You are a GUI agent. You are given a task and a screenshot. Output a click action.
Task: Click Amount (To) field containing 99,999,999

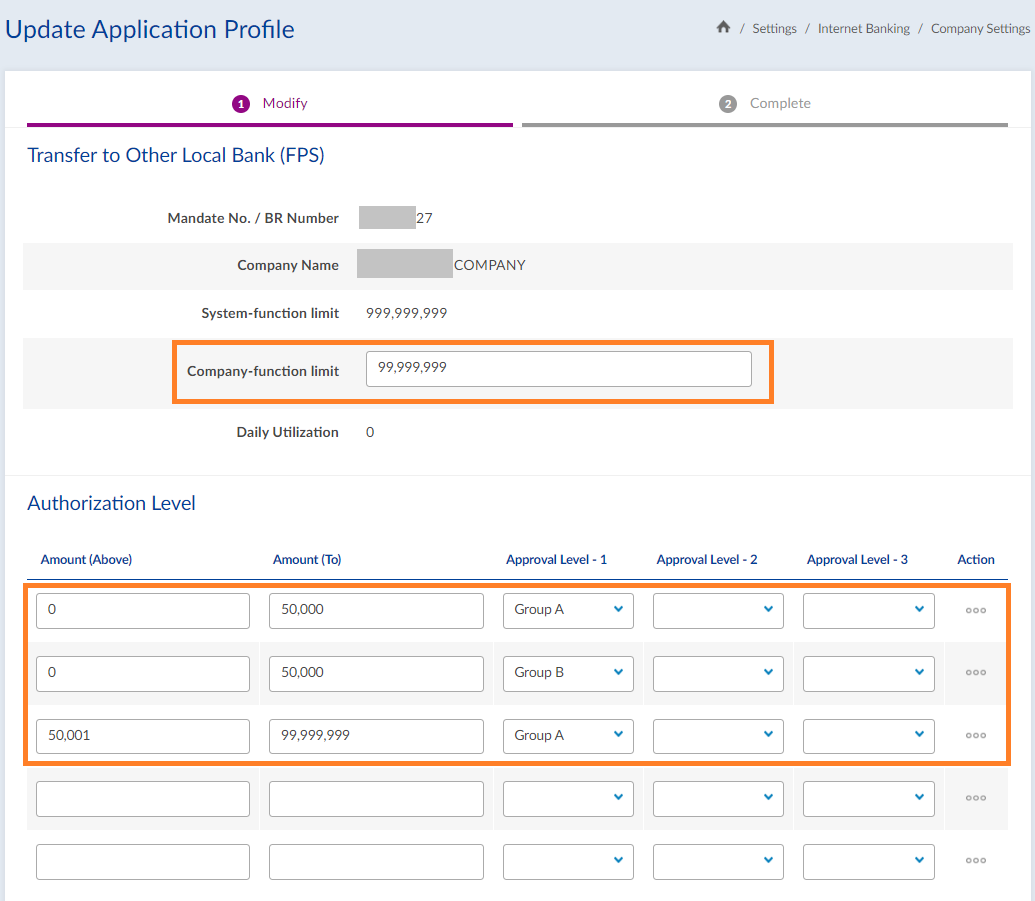[x=376, y=736]
